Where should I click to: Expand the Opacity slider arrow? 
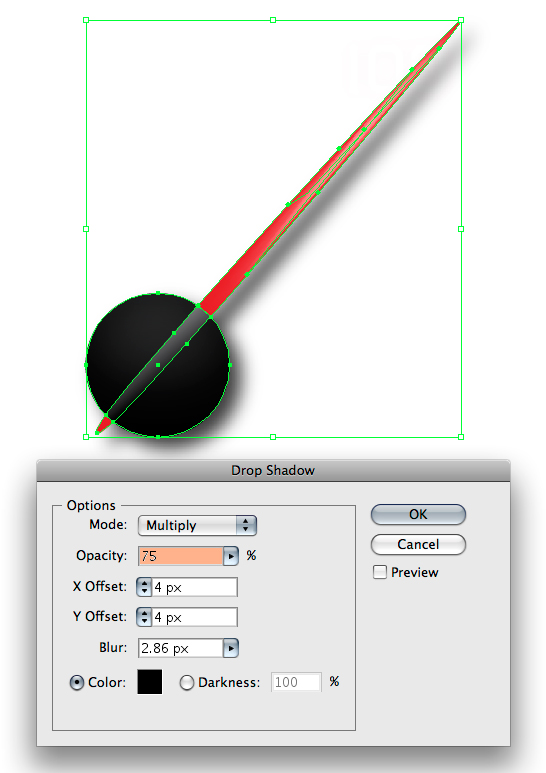pos(231,556)
